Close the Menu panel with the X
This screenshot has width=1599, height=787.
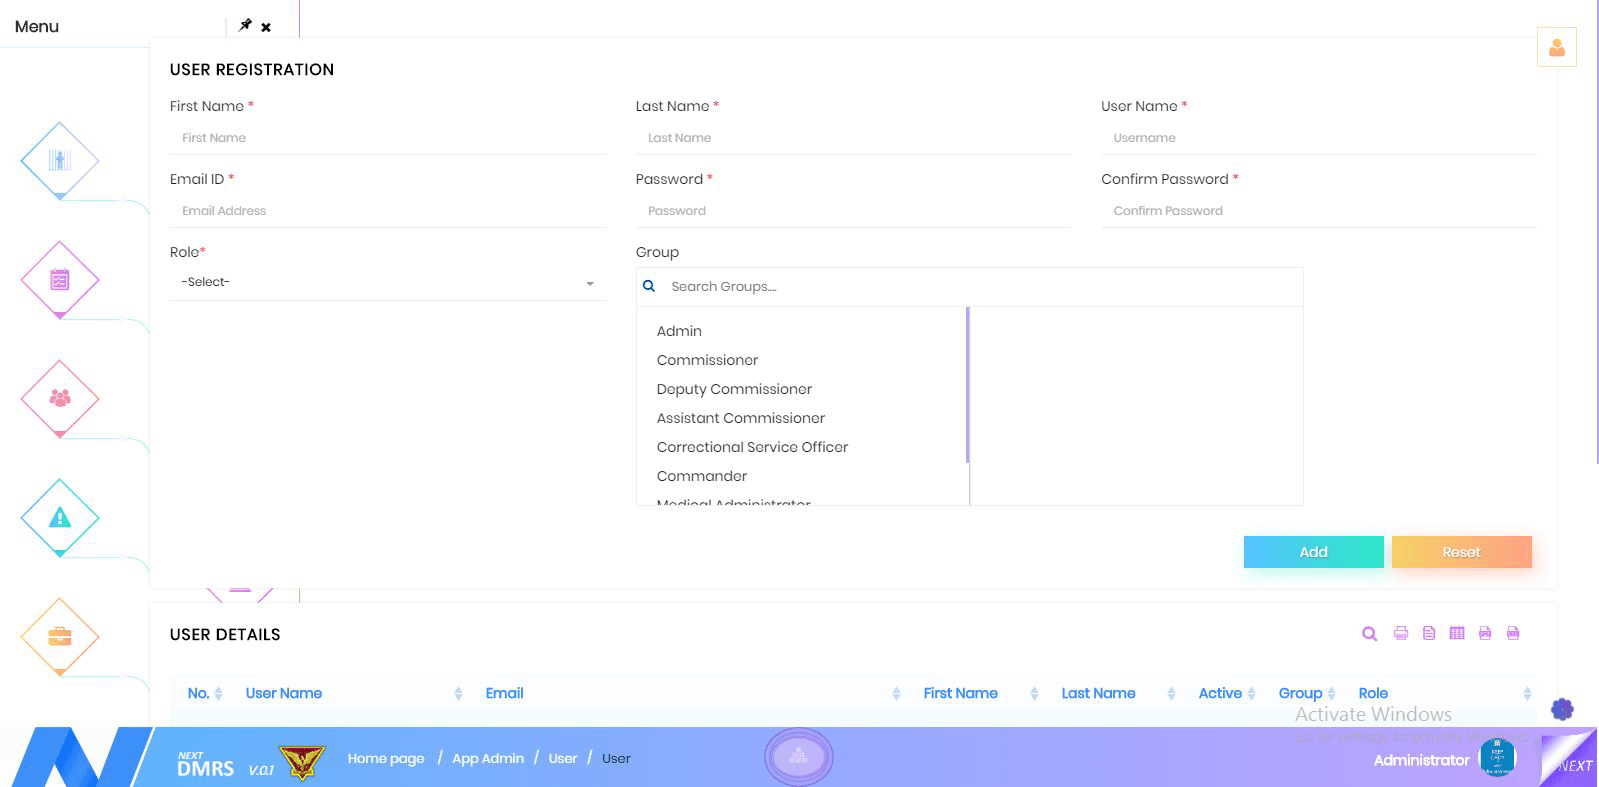266,27
